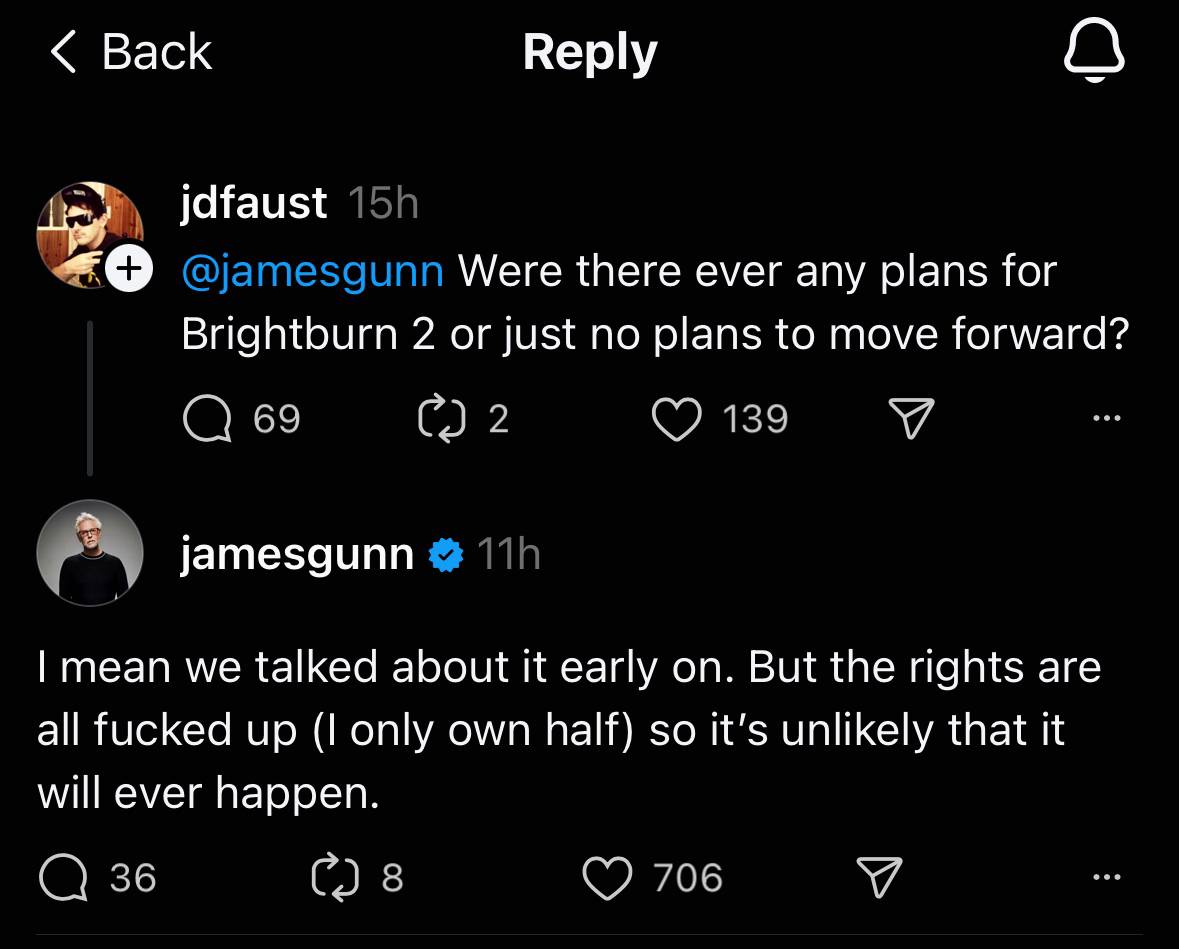Comment on jamesgunn's reply

point(60,877)
